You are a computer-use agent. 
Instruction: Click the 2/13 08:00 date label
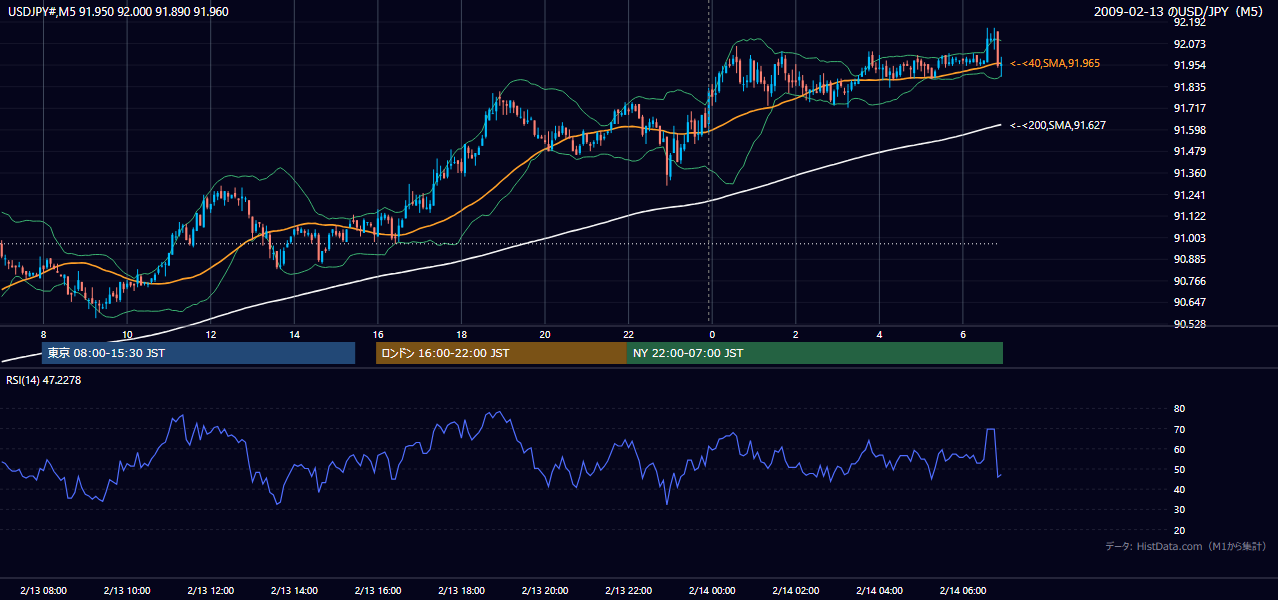coord(43,591)
